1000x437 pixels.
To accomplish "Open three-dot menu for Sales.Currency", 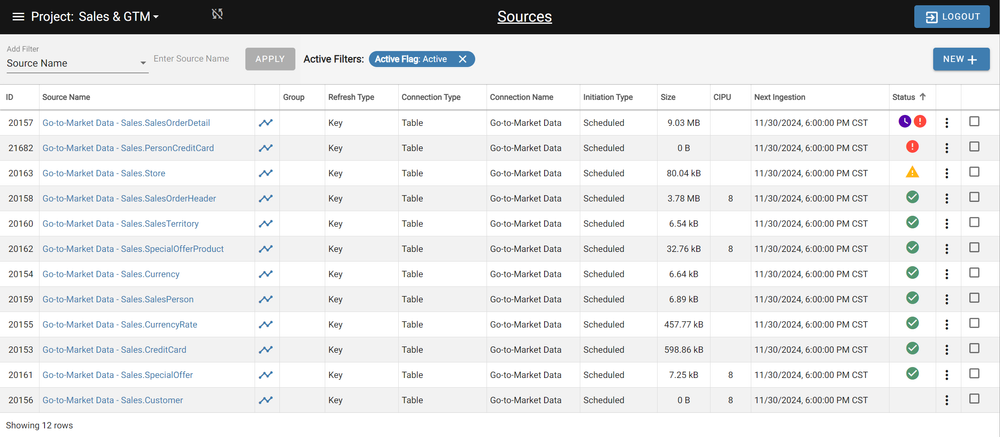I will point(947,274).
